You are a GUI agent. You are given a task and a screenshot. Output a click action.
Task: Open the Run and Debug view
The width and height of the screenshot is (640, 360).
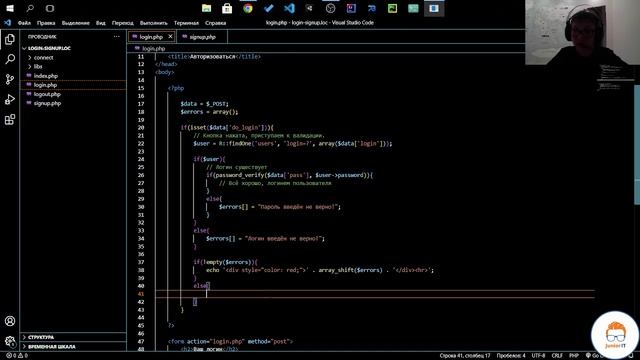tap(10, 99)
